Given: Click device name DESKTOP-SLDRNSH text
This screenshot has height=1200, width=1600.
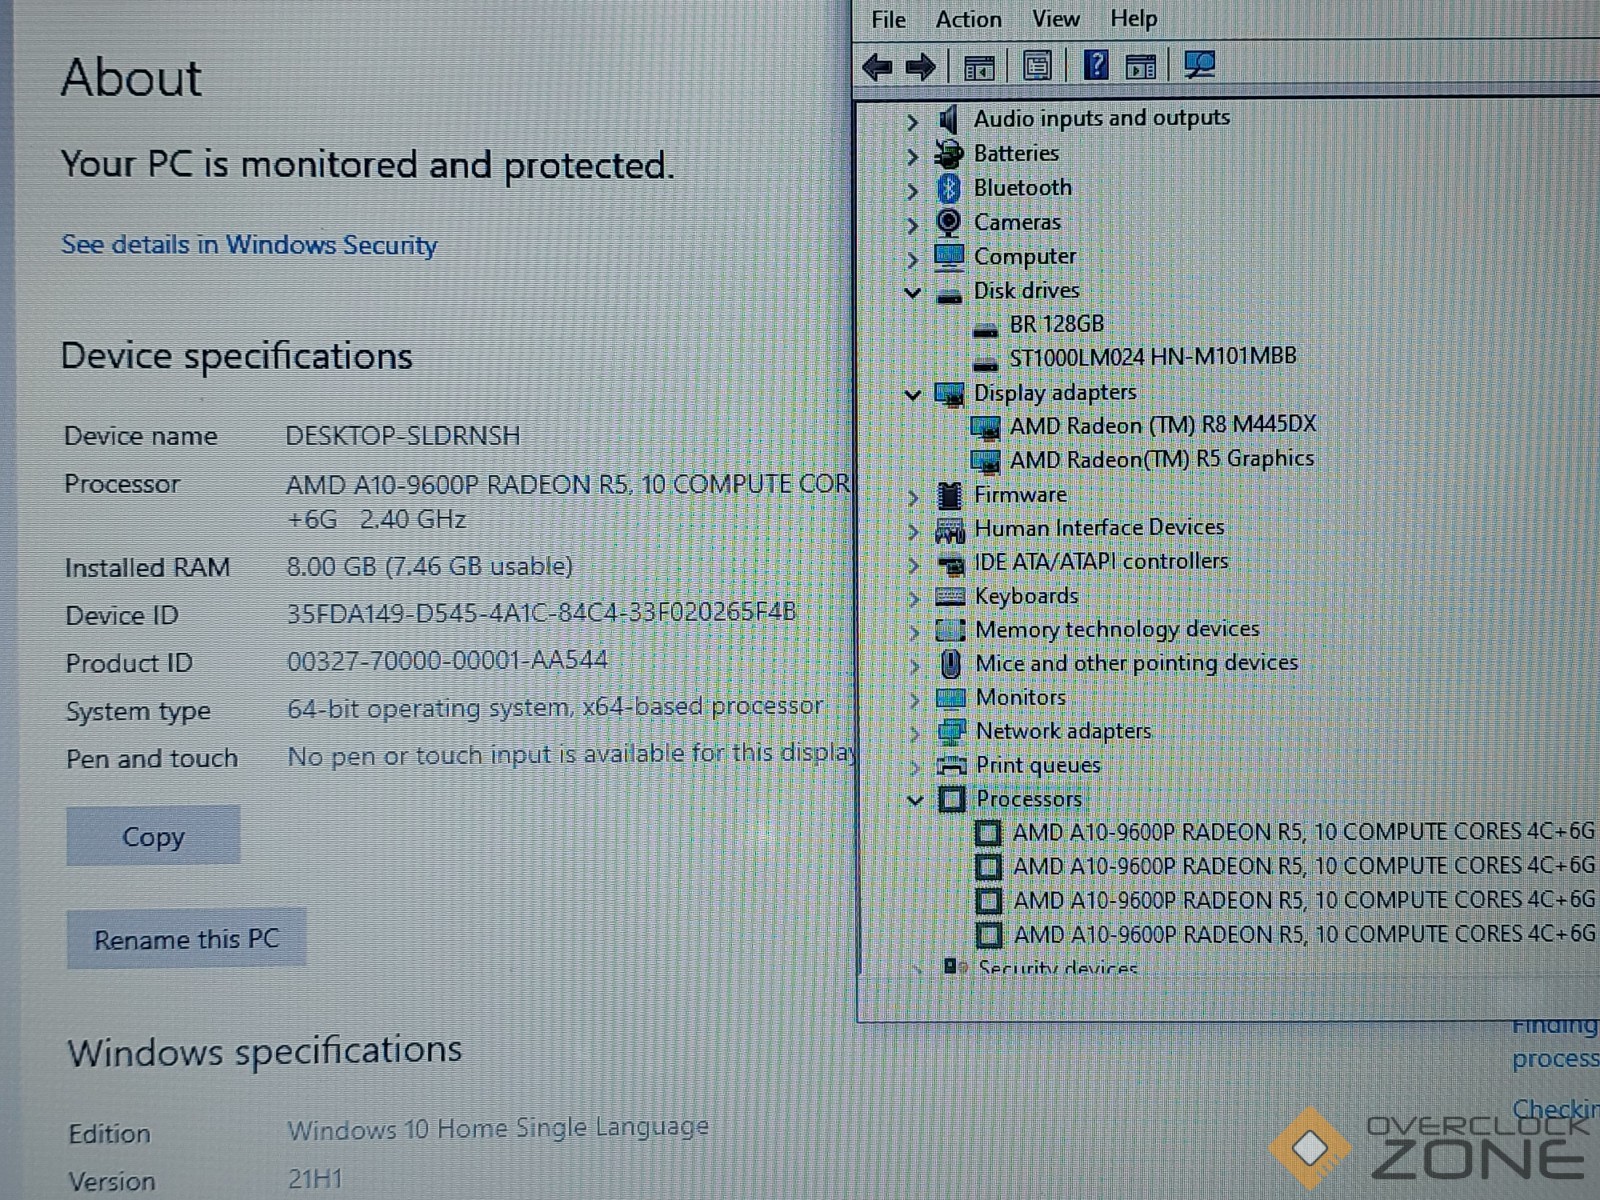Looking at the screenshot, I should pyautogui.click(x=403, y=436).
